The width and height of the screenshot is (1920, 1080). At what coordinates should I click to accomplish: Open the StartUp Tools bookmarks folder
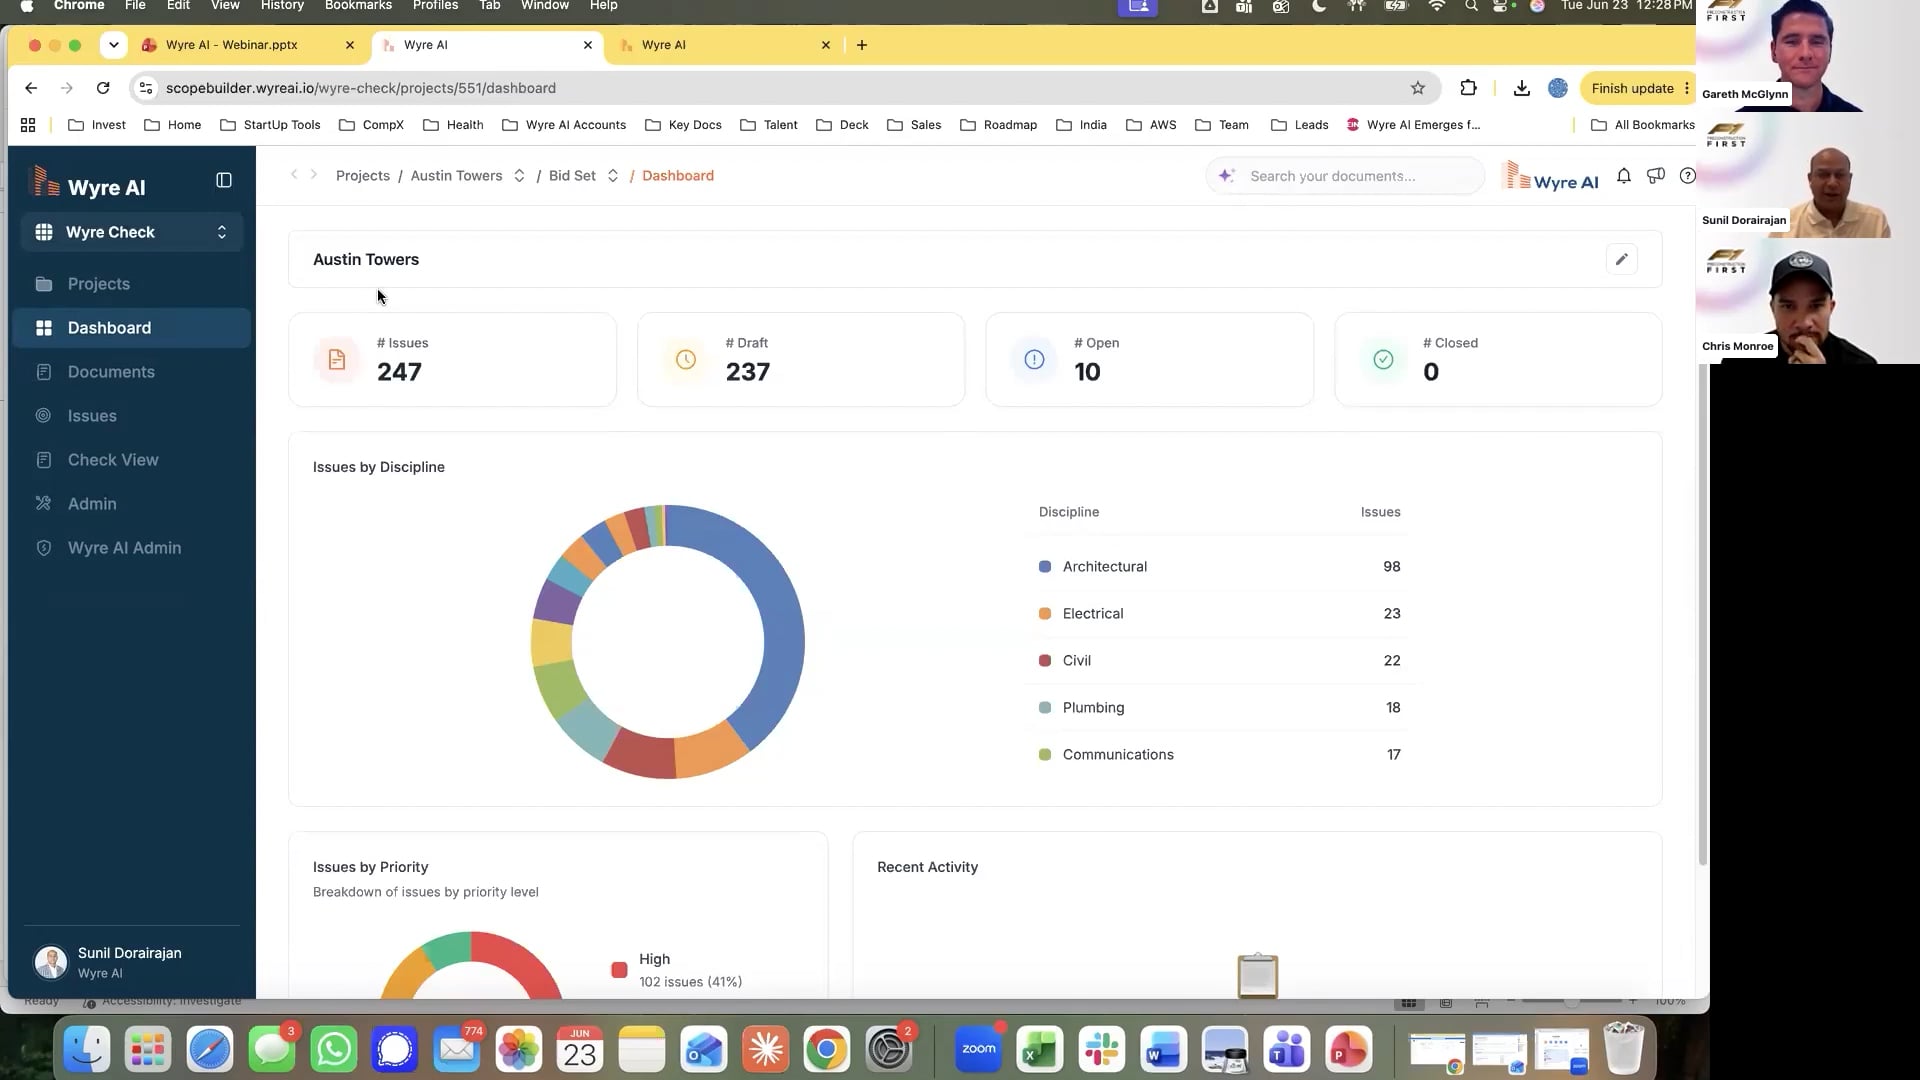click(x=270, y=125)
